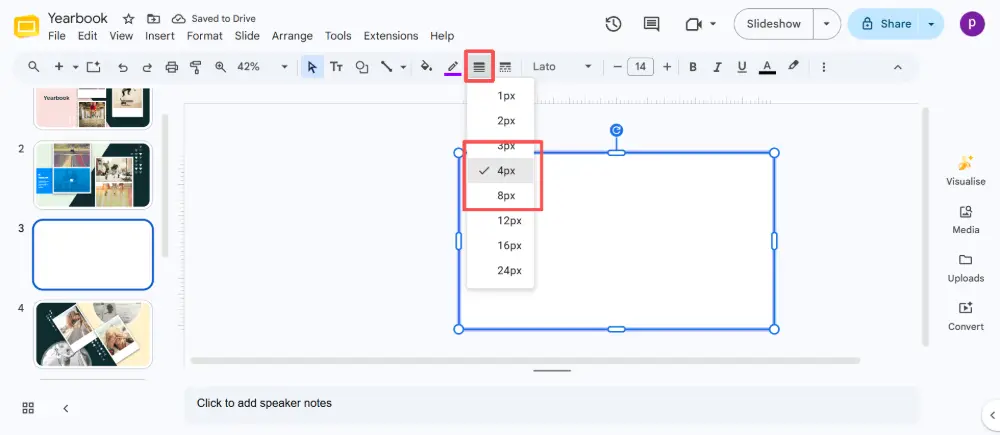Viewport: 1000px width, 435px height.
Task: Click the font size field
Action: coord(640,67)
